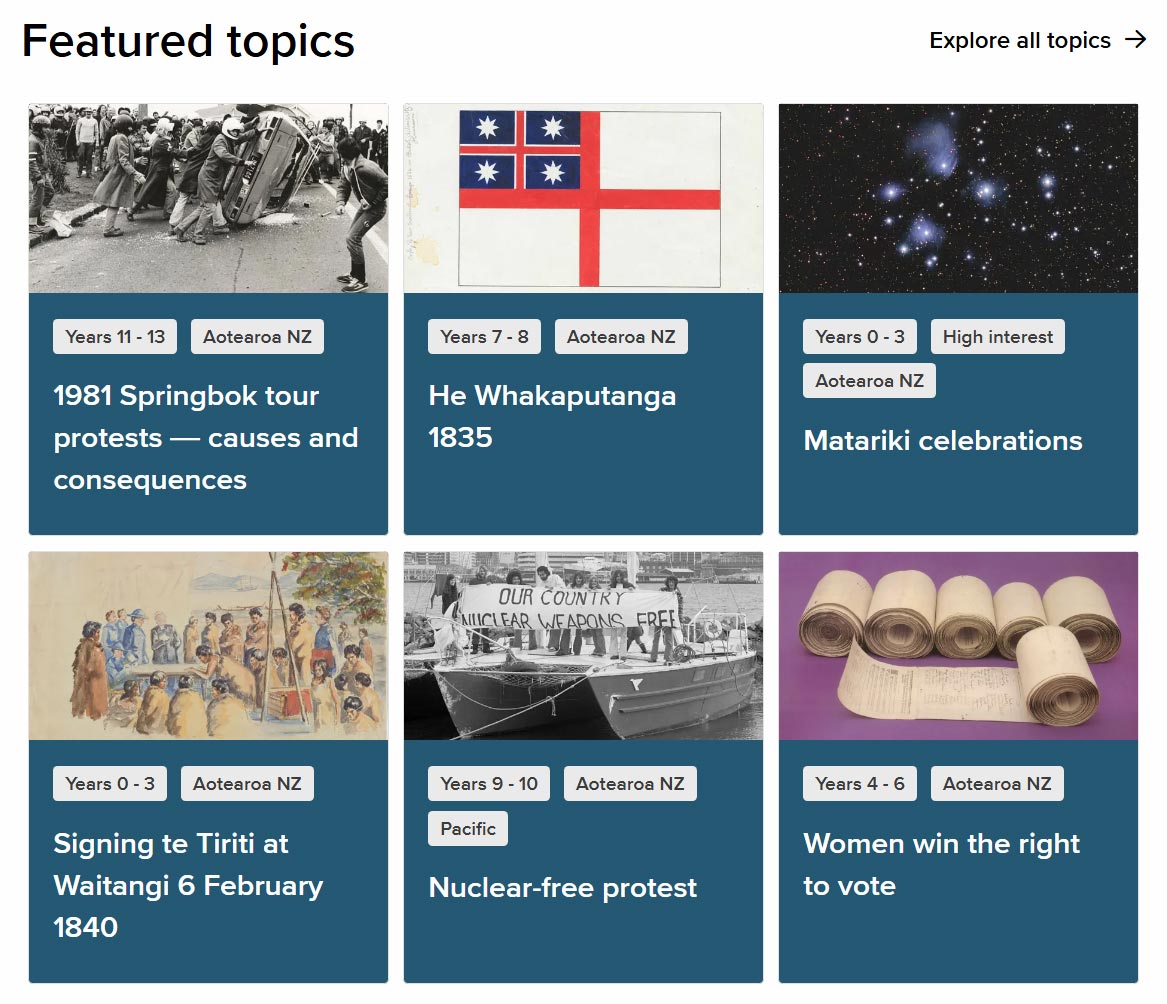
Task: Open the suffrage petition rolls image
Action: 958,646
